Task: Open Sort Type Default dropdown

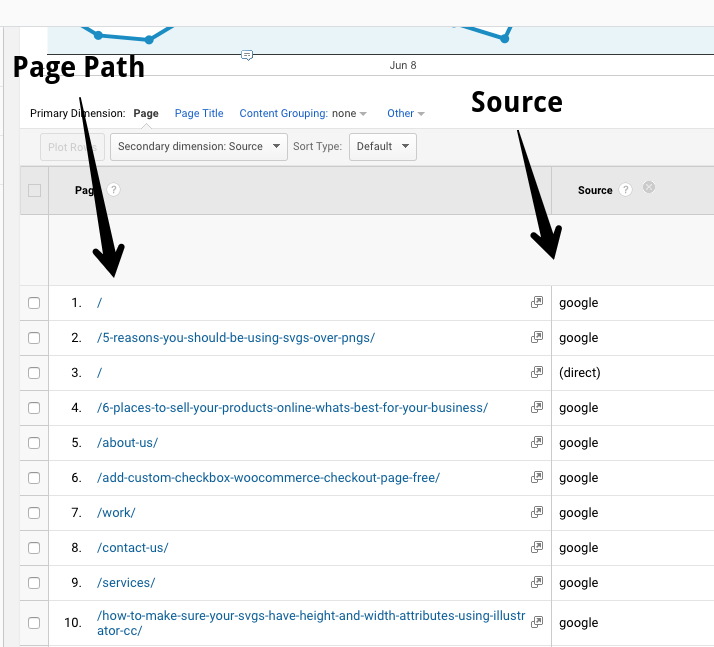Action: click(382, 147)
